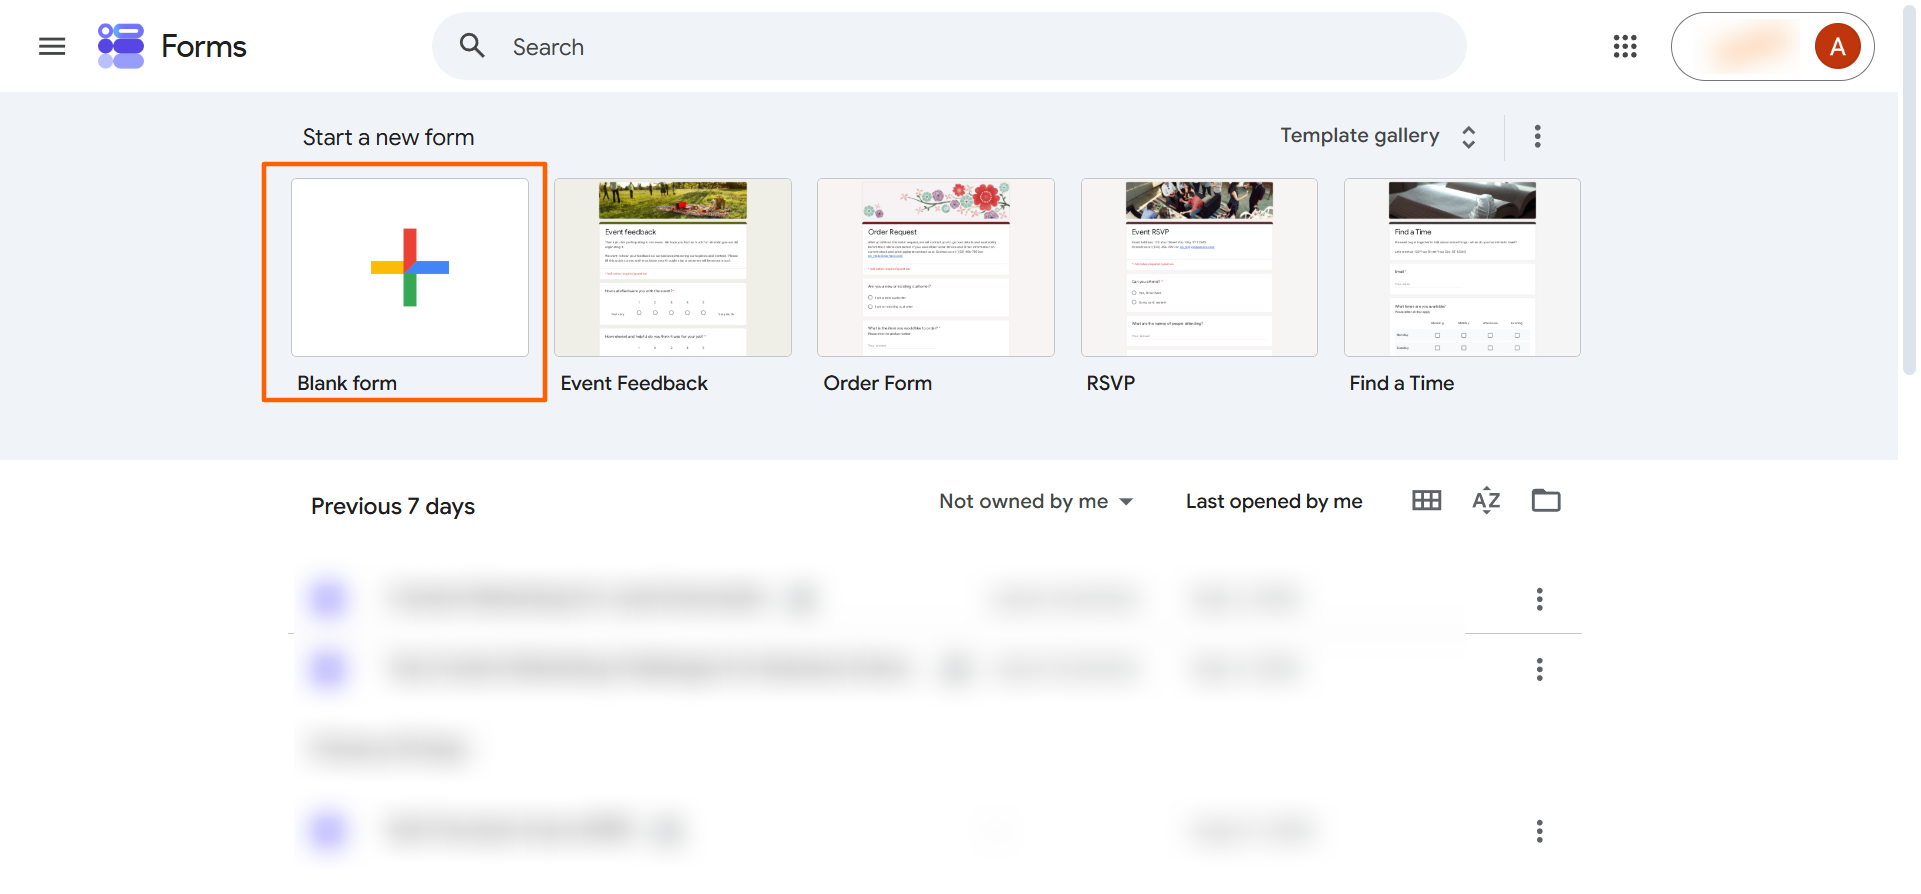The width and height of the screenshot is (1921, 894).
Task: Click the "Last opened by me" column header
Action: (x=1274, y=501)
